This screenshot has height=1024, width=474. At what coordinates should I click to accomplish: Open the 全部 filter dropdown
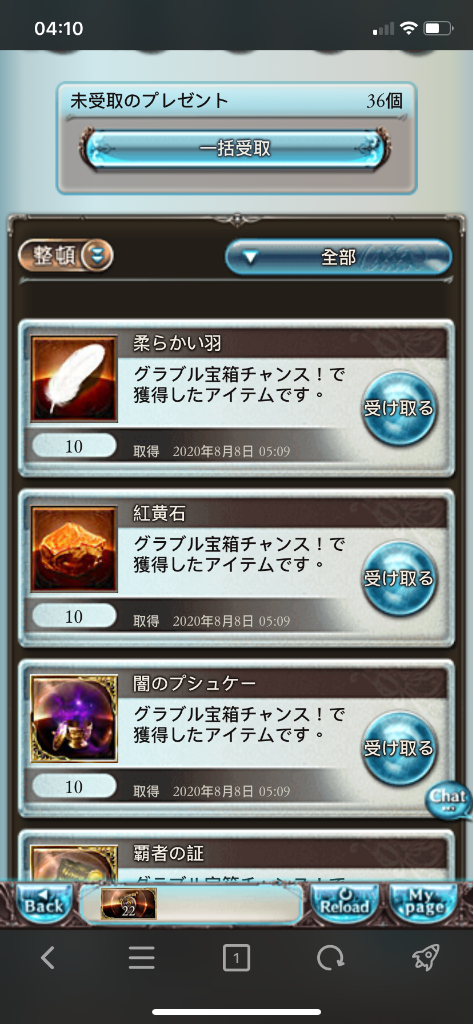(338, 257)
